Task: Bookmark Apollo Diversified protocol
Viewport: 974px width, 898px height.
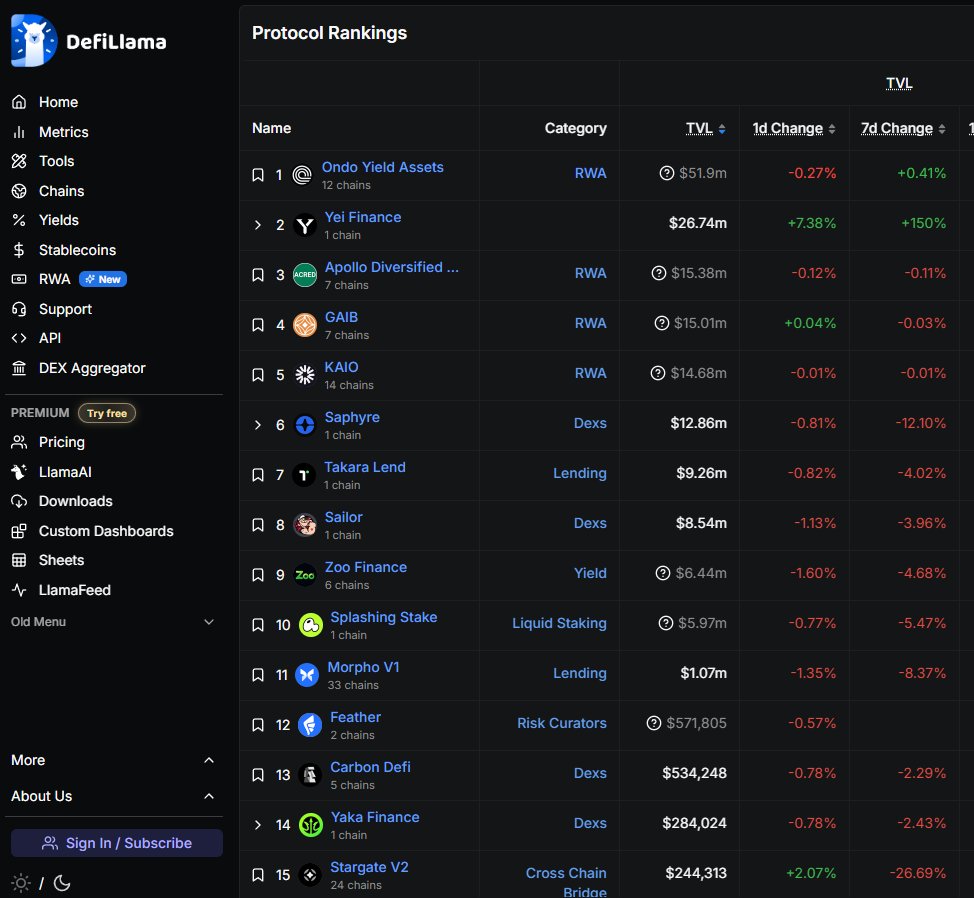Action: tap(258, 274)
